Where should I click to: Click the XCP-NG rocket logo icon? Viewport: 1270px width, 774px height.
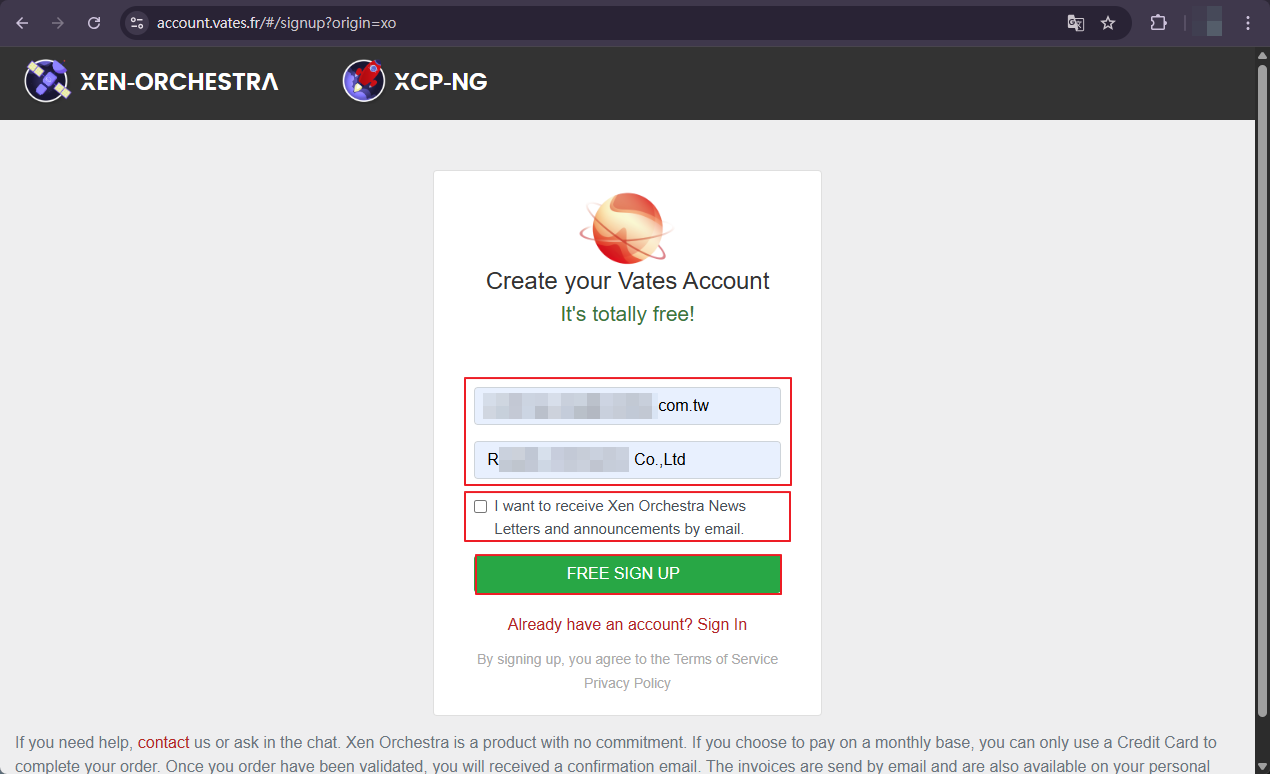point(364,81)
